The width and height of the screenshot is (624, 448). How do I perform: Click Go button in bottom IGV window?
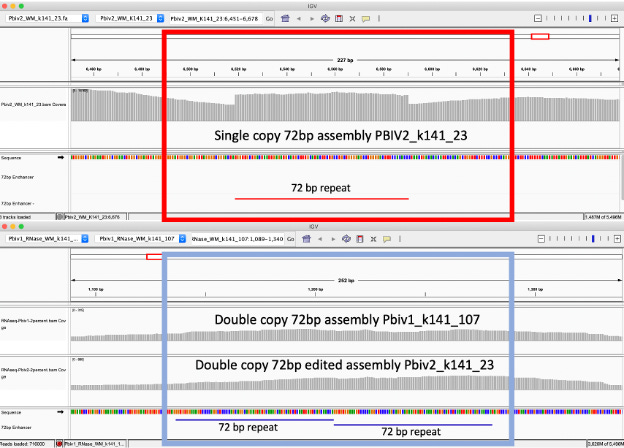pos(291,239)
